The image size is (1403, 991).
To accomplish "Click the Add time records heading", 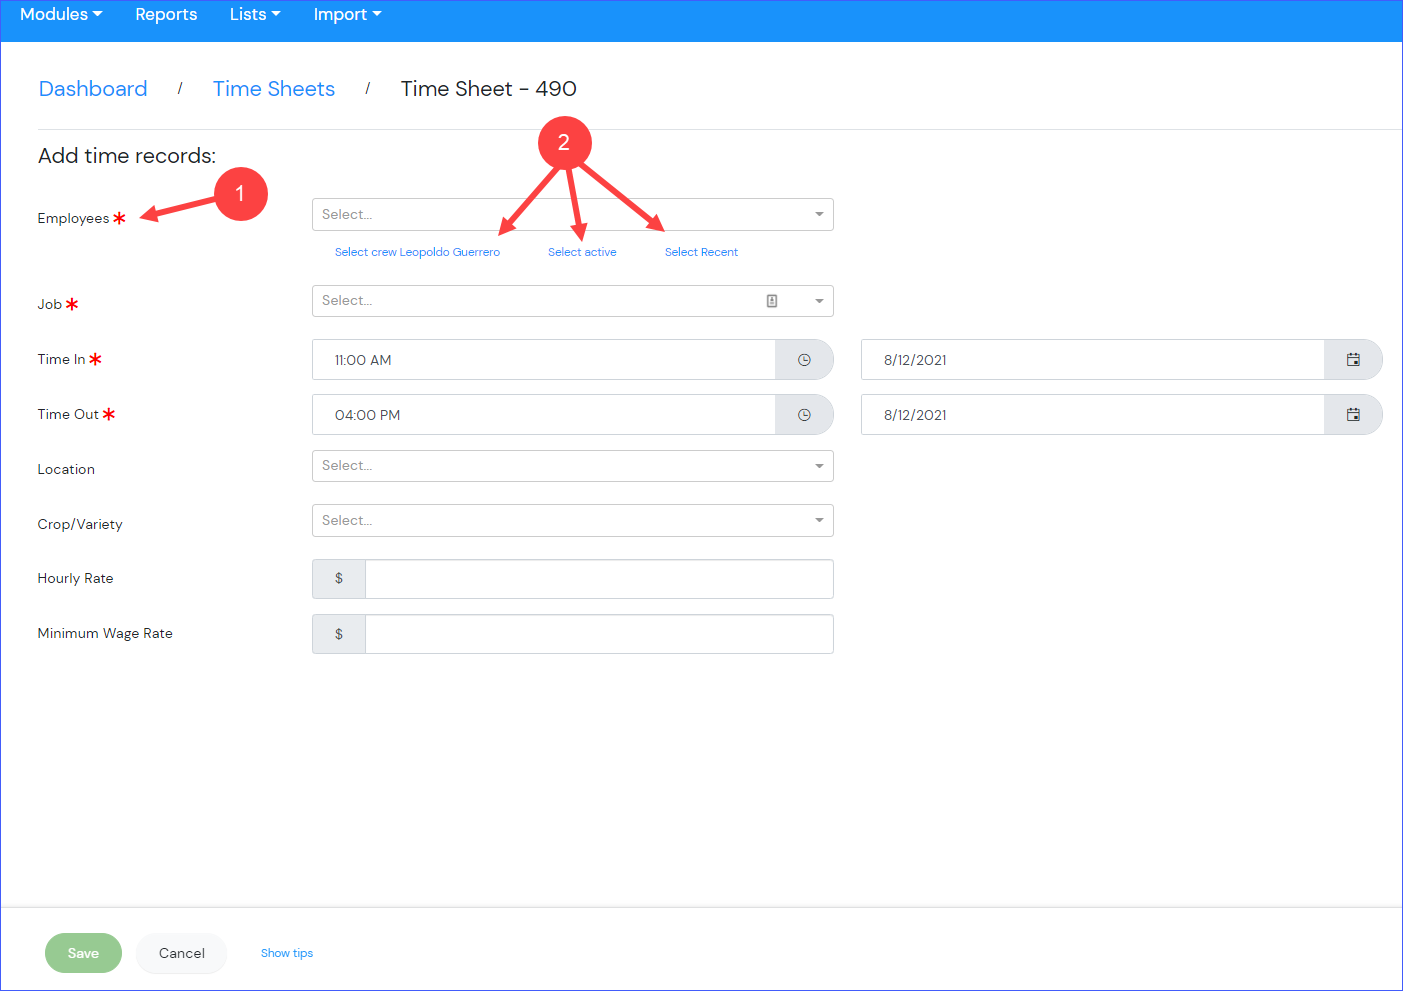I will tap(127, 156).
